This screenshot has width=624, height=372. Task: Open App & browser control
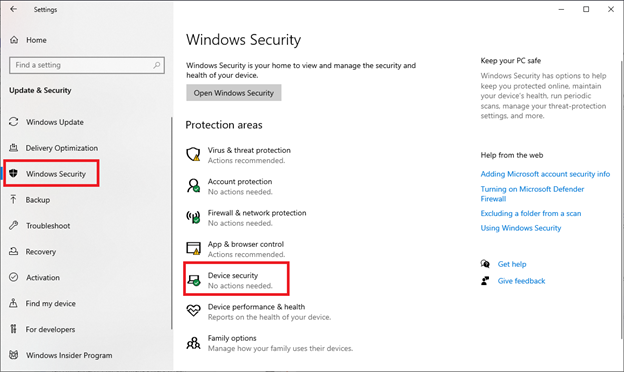coord(246,244)
